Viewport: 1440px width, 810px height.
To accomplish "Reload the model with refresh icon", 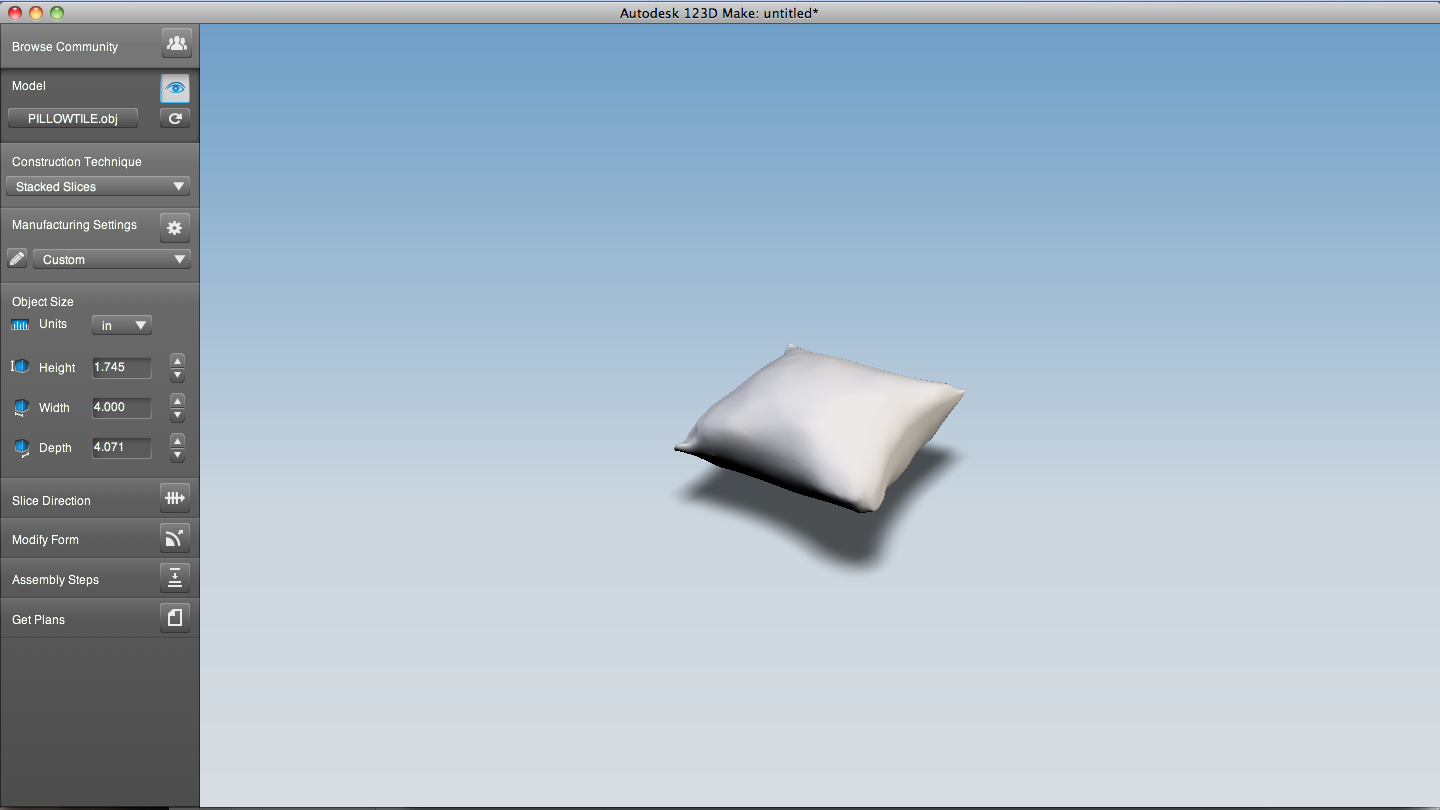I will click(x=175, y=118).
